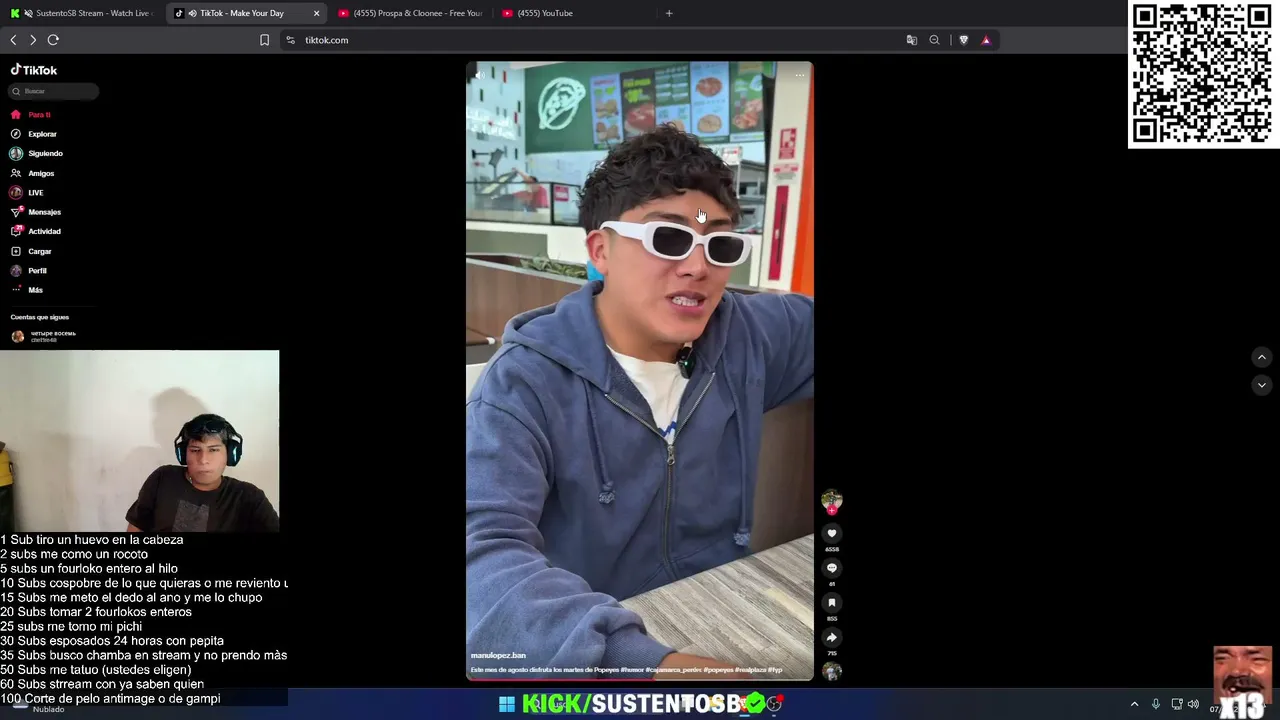Image resolution: width=1280 pixels, height=720 pixels.
Task: Seek on the video progress bar
Action: [639, 679]
